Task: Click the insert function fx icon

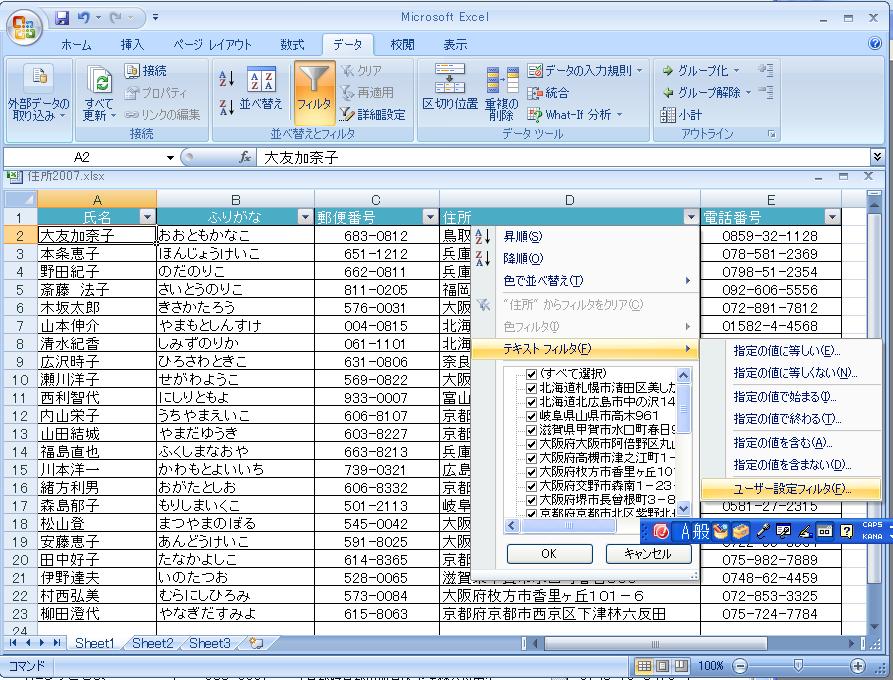Action: pos(245,157)
